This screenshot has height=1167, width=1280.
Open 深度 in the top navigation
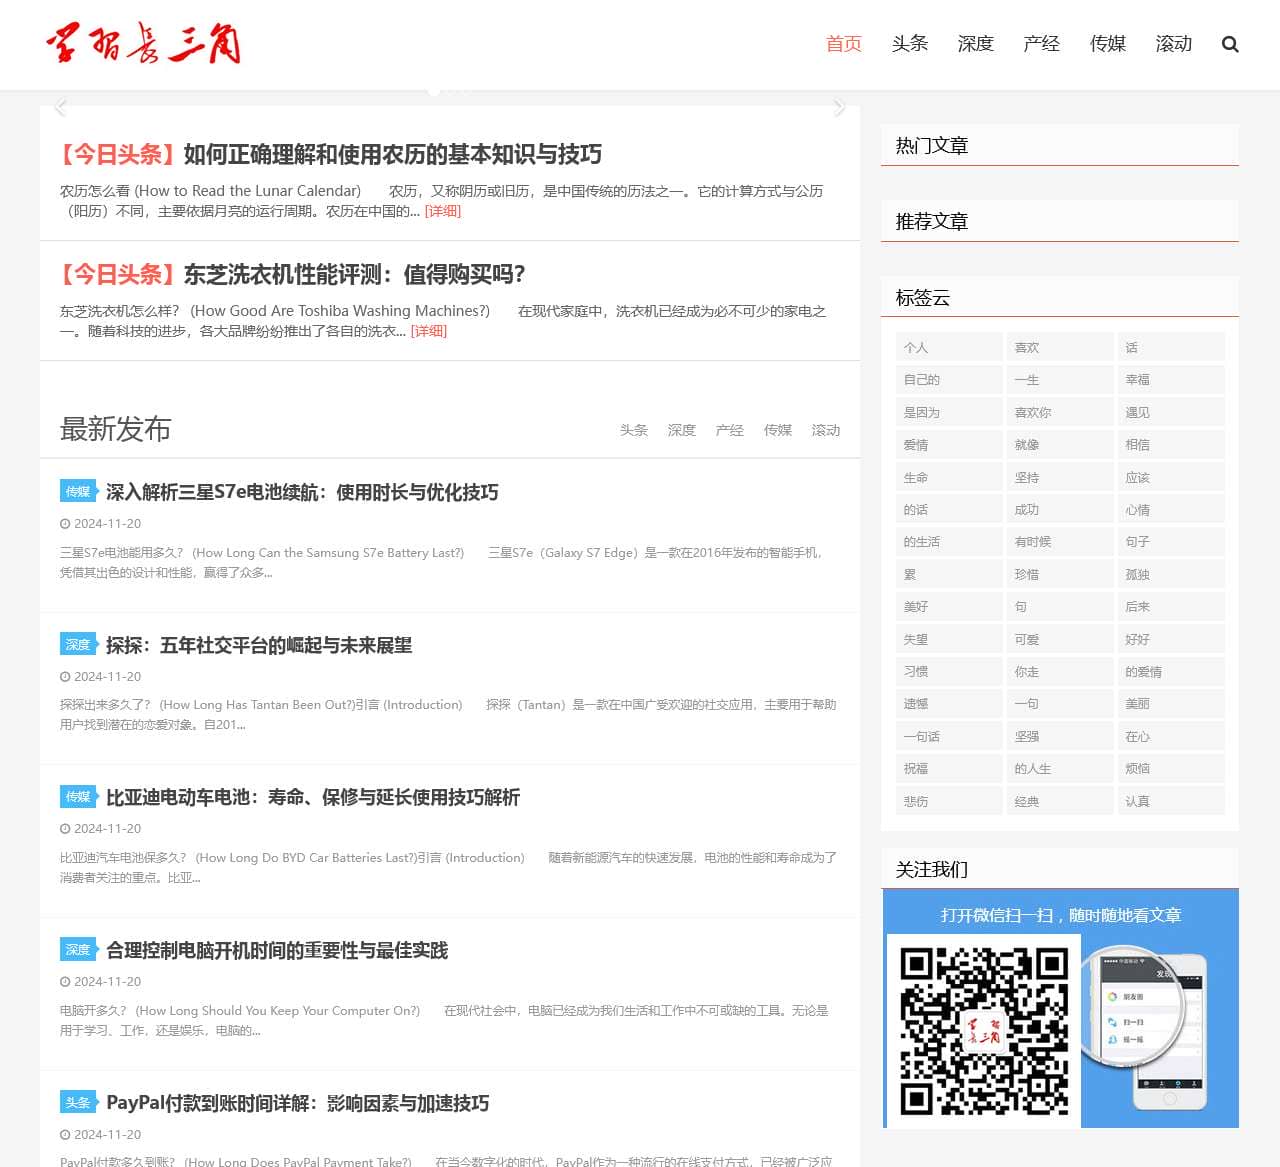[x=976, y=44]
